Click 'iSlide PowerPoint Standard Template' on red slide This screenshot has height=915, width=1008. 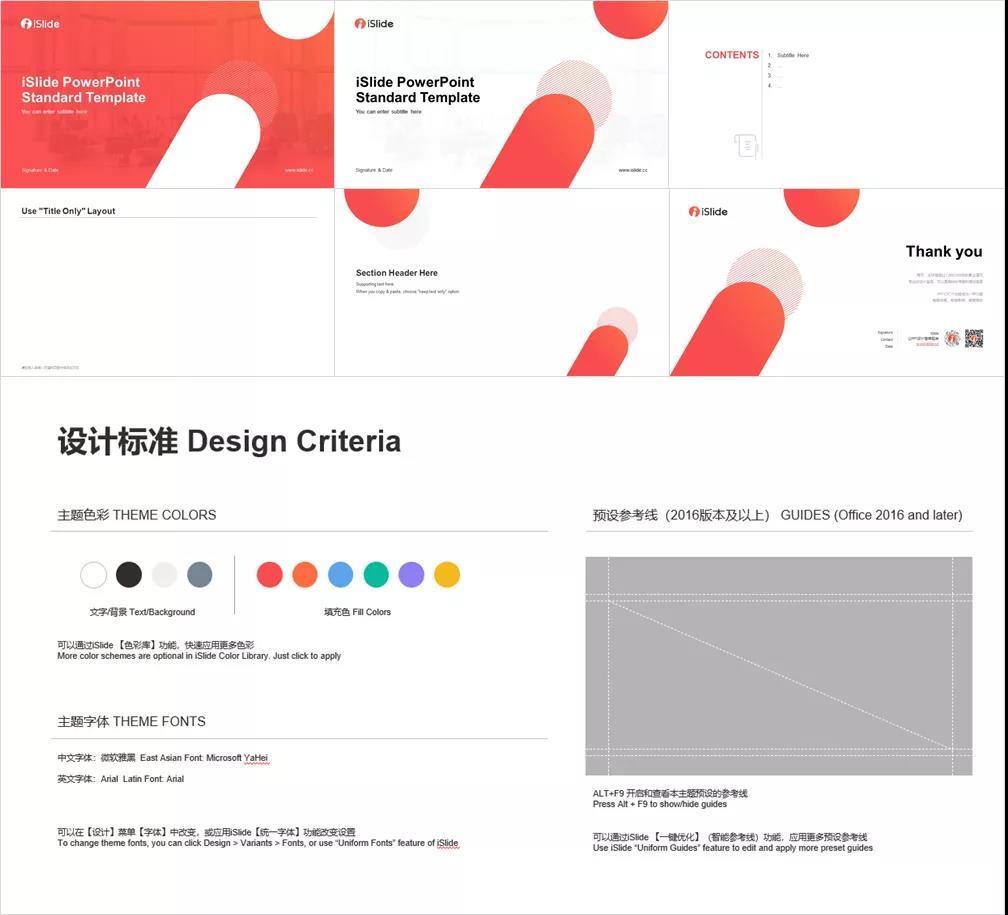point(83,90)
